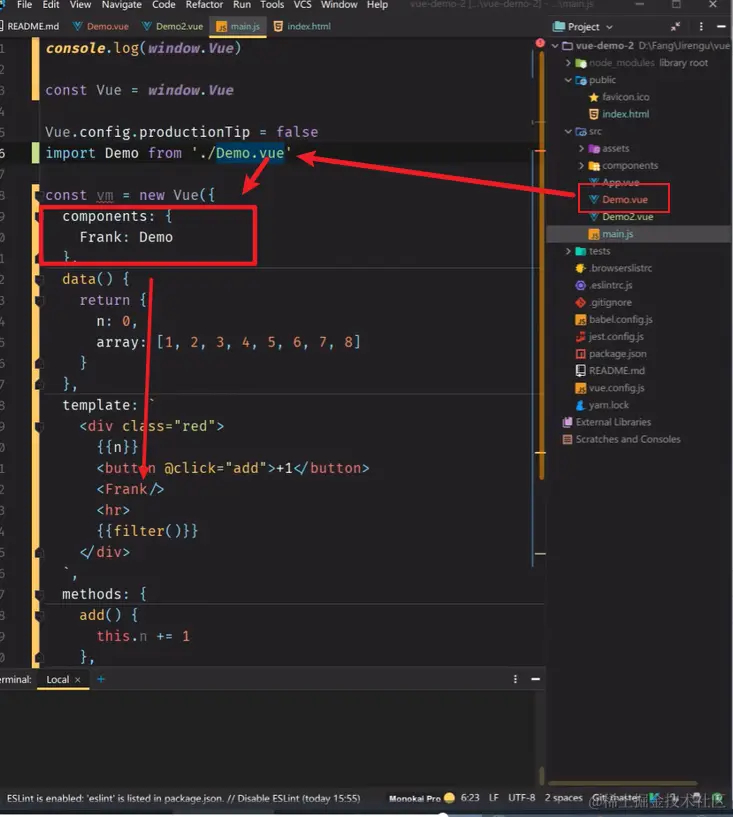Collapse the public folder

click(568, 80)
